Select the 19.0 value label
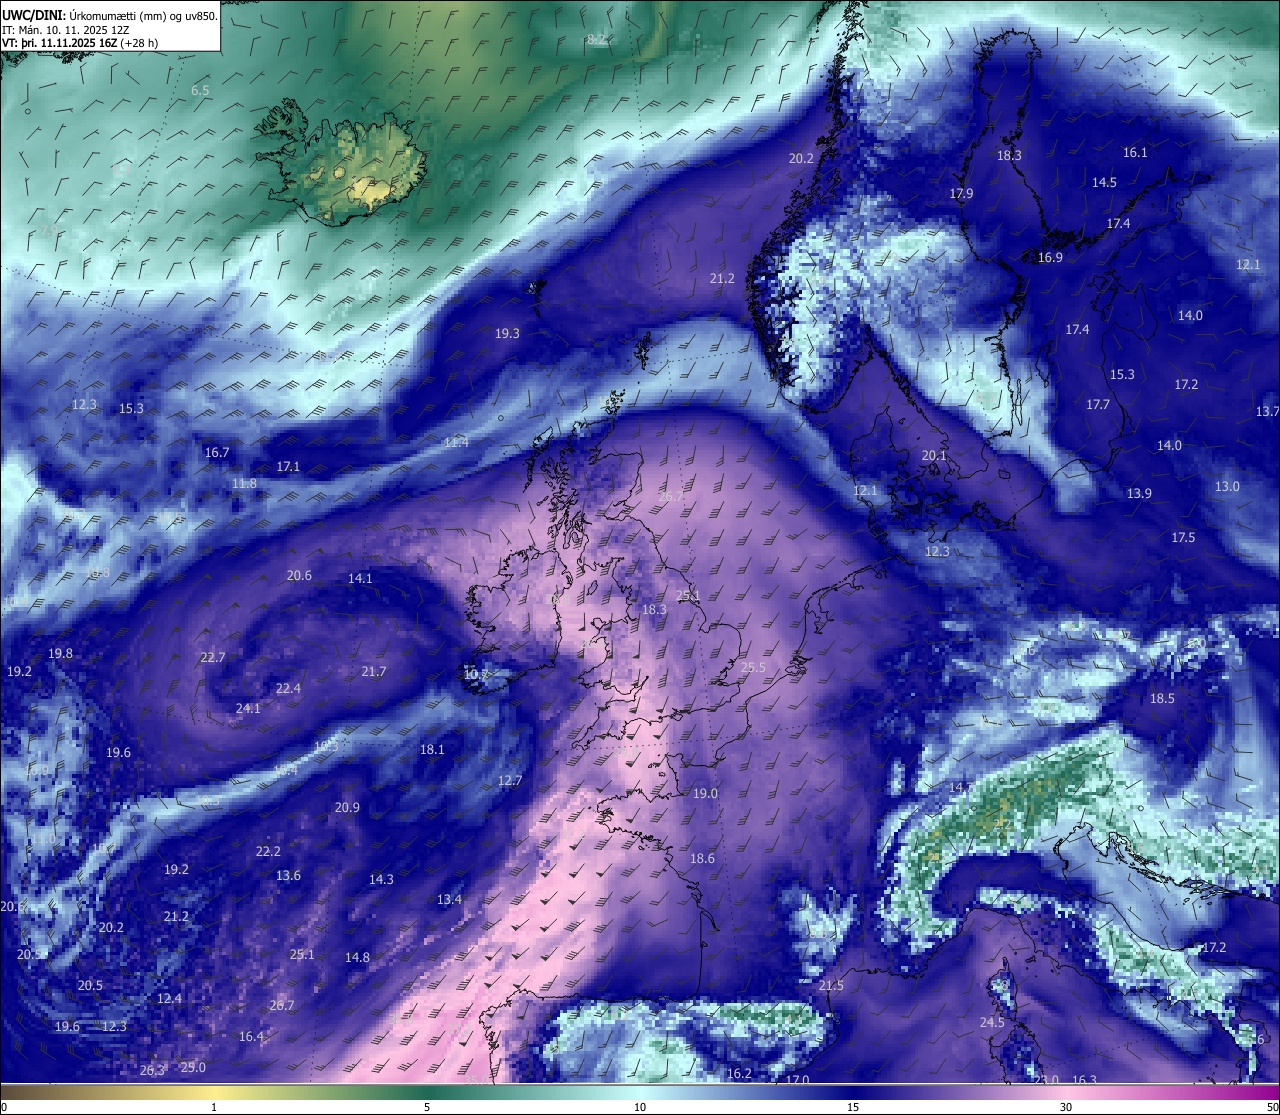 [x=705, y=794]
